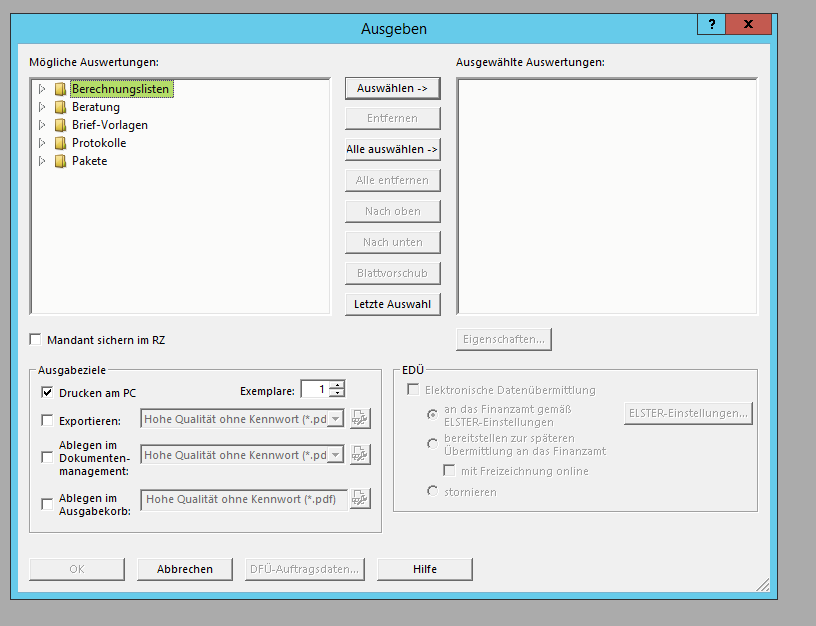This screenshot has height=626, width=816.
Task: Select the stornieren radio option
Action: [432, 491]
